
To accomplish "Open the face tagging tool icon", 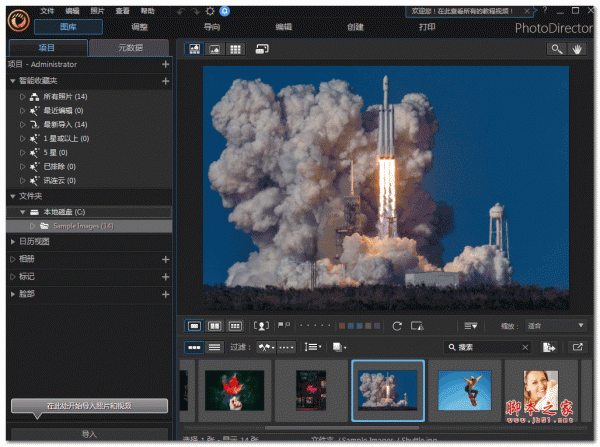I will pos(262,325).
